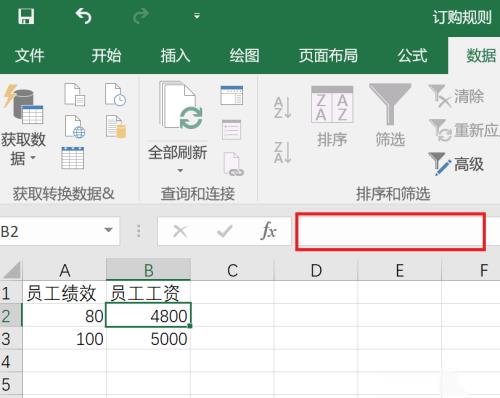
Task: Click inside the formula bar input
Action: 390,231
